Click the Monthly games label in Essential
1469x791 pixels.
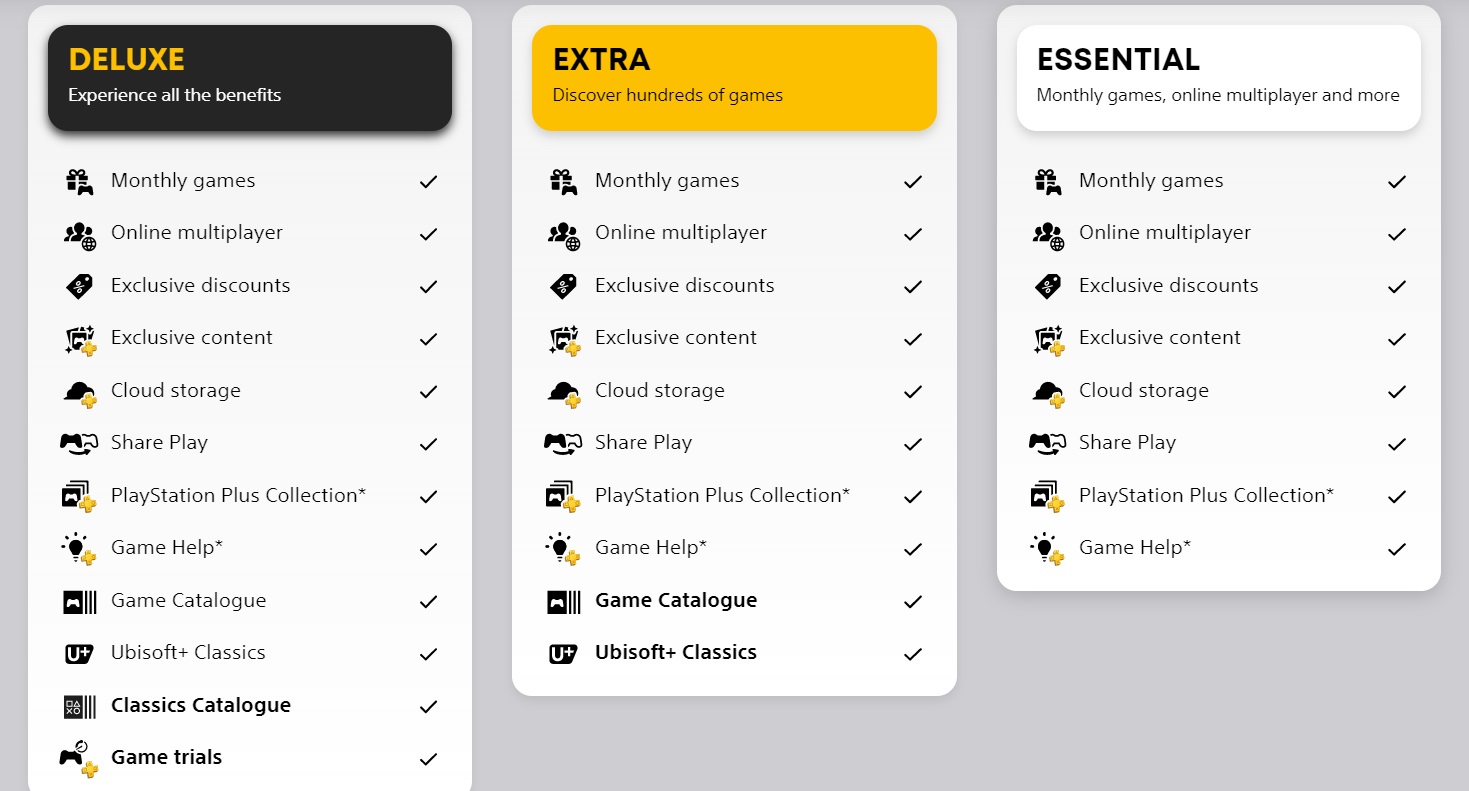coord(1151,180)
